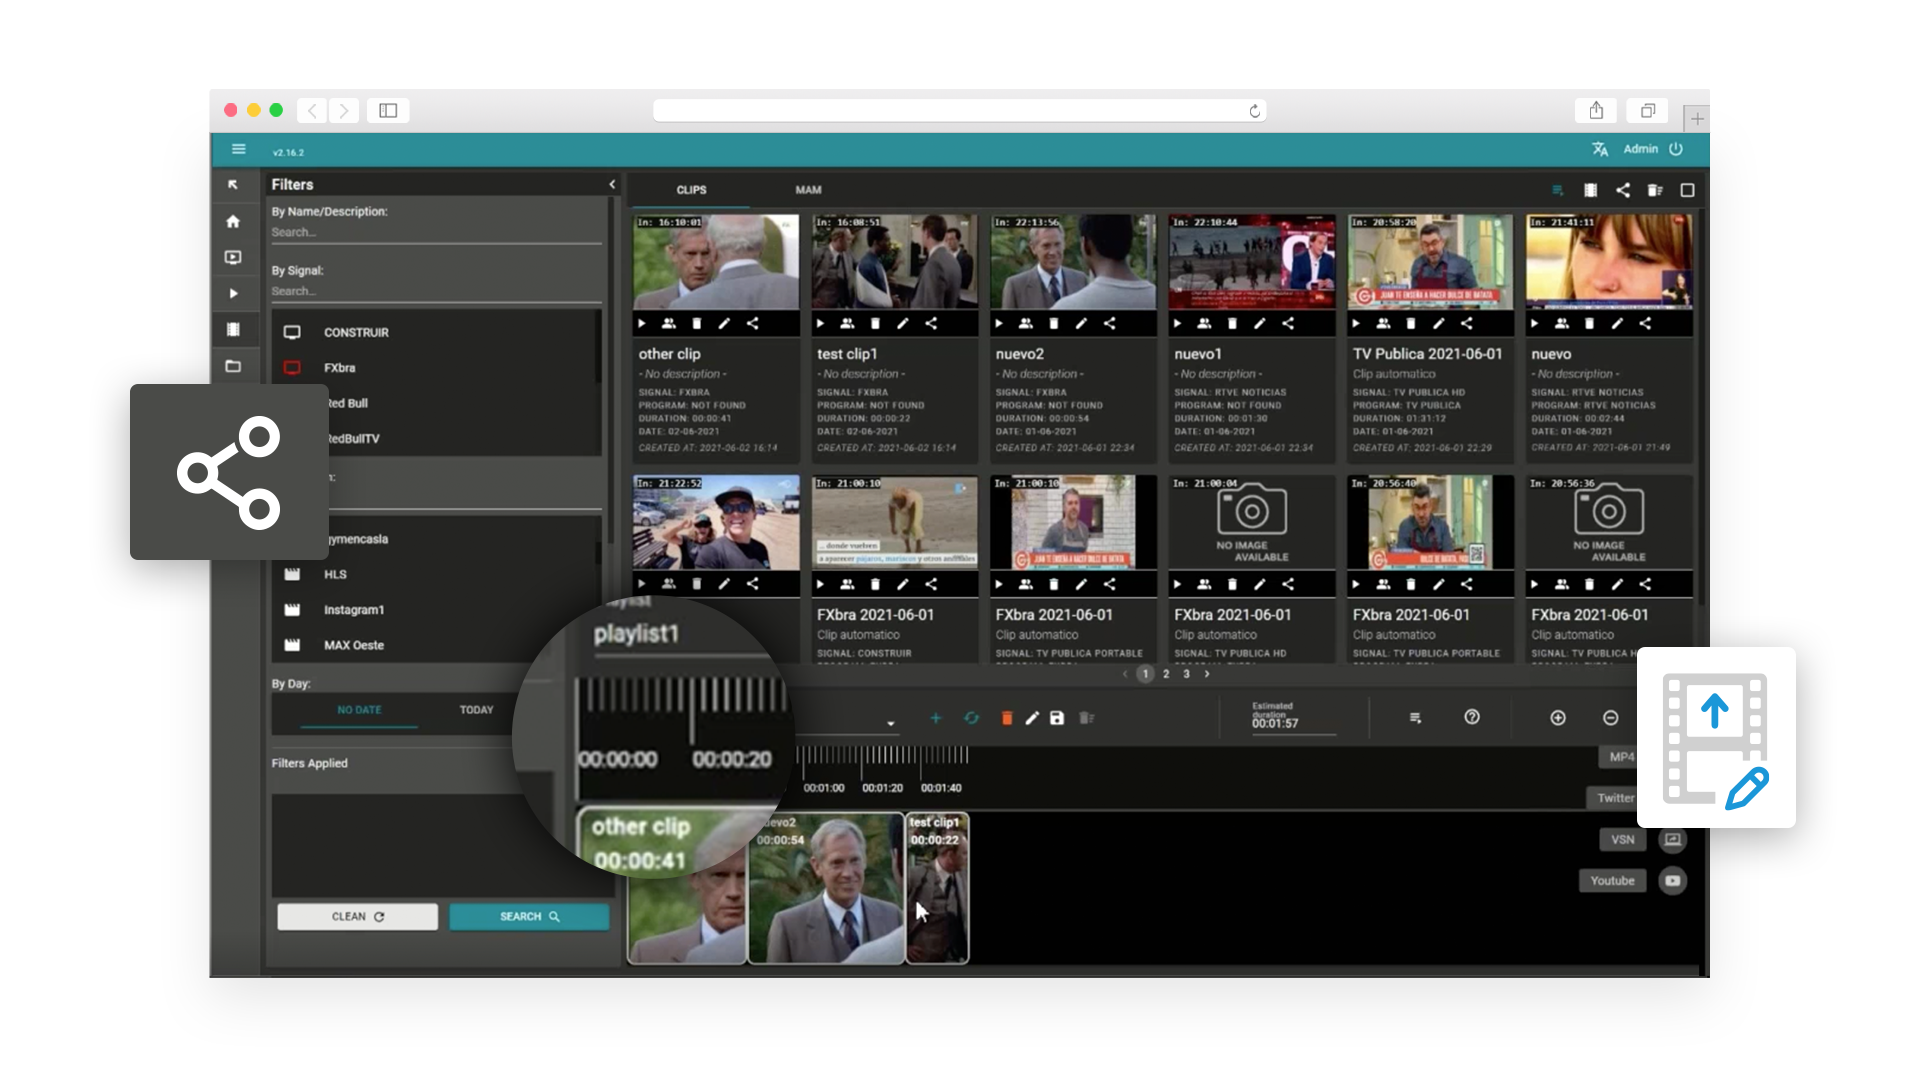Click By Name/Description search field

[x=436, y=232]
